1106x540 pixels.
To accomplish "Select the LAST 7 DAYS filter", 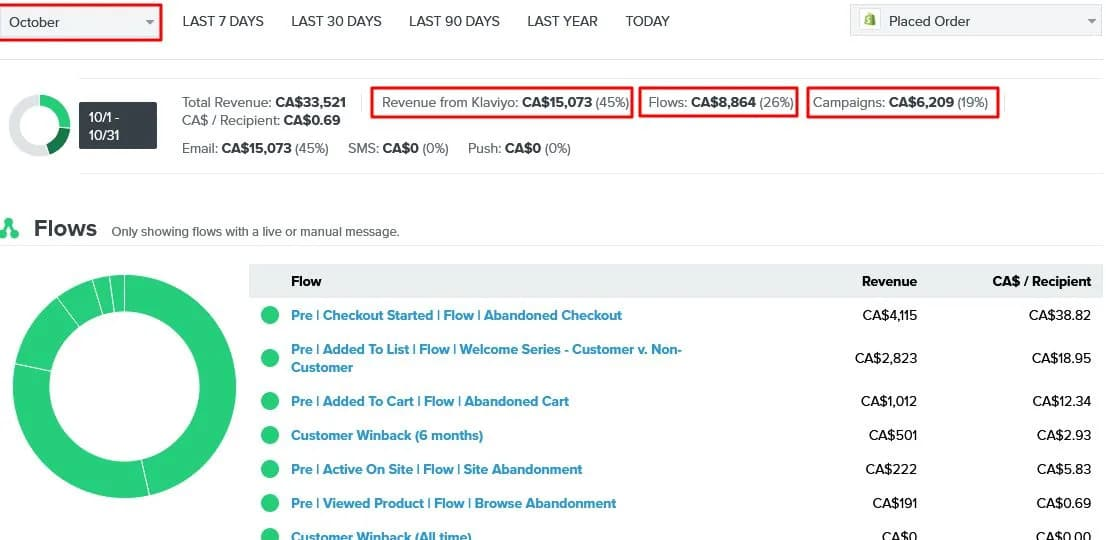I will pos(223,21).
